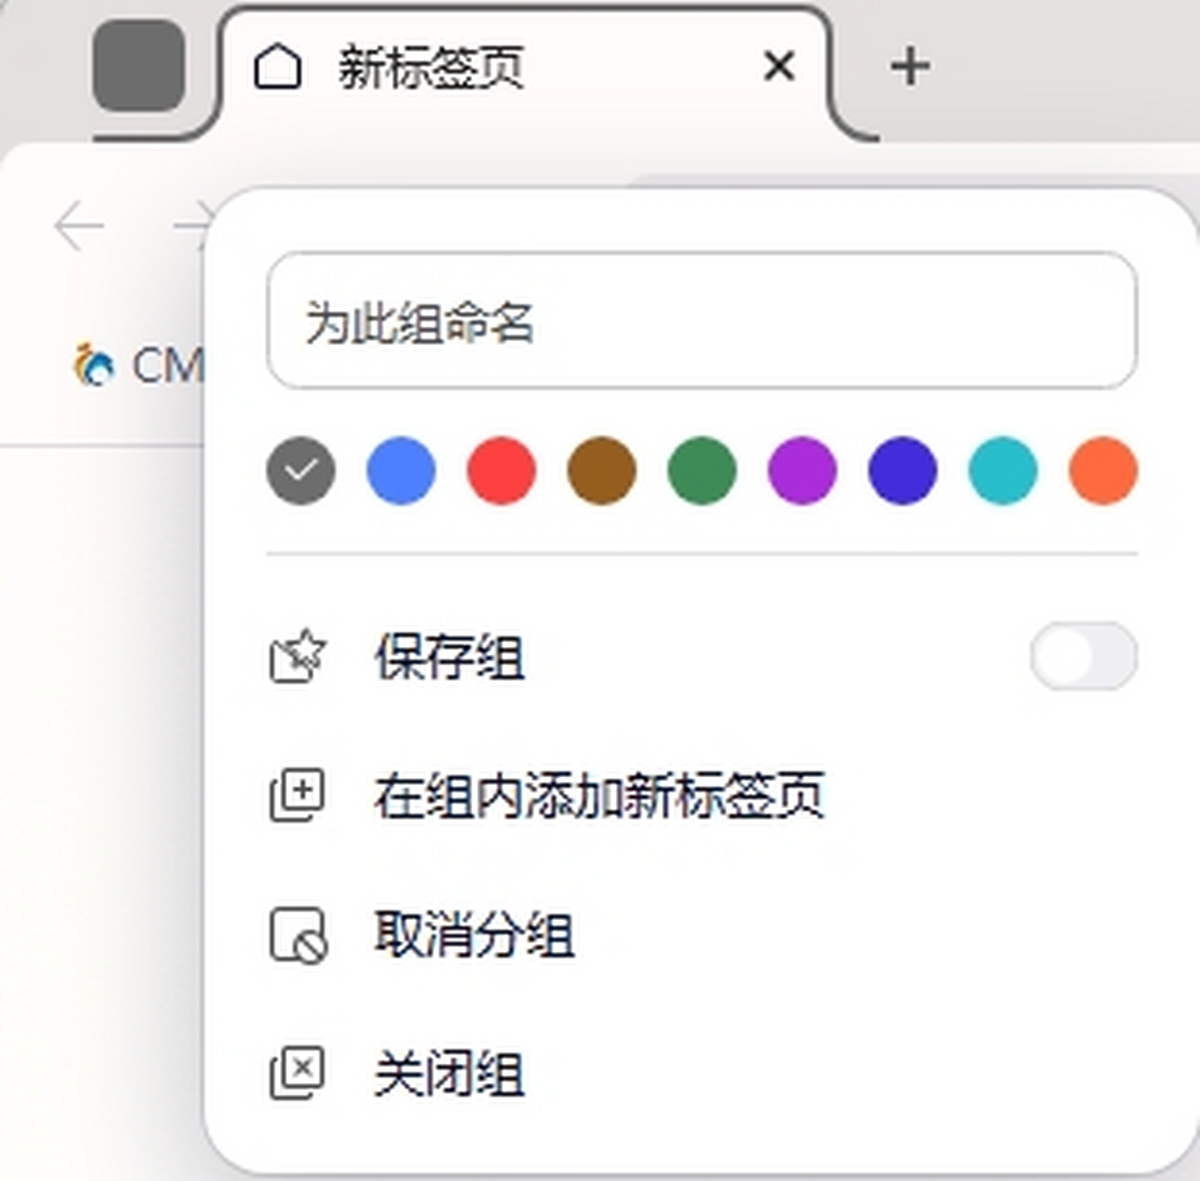The height and width of the screenshot is (1181, 1200).
Task: Click the home icon on the tab
Action: click(x=277, y=65)
